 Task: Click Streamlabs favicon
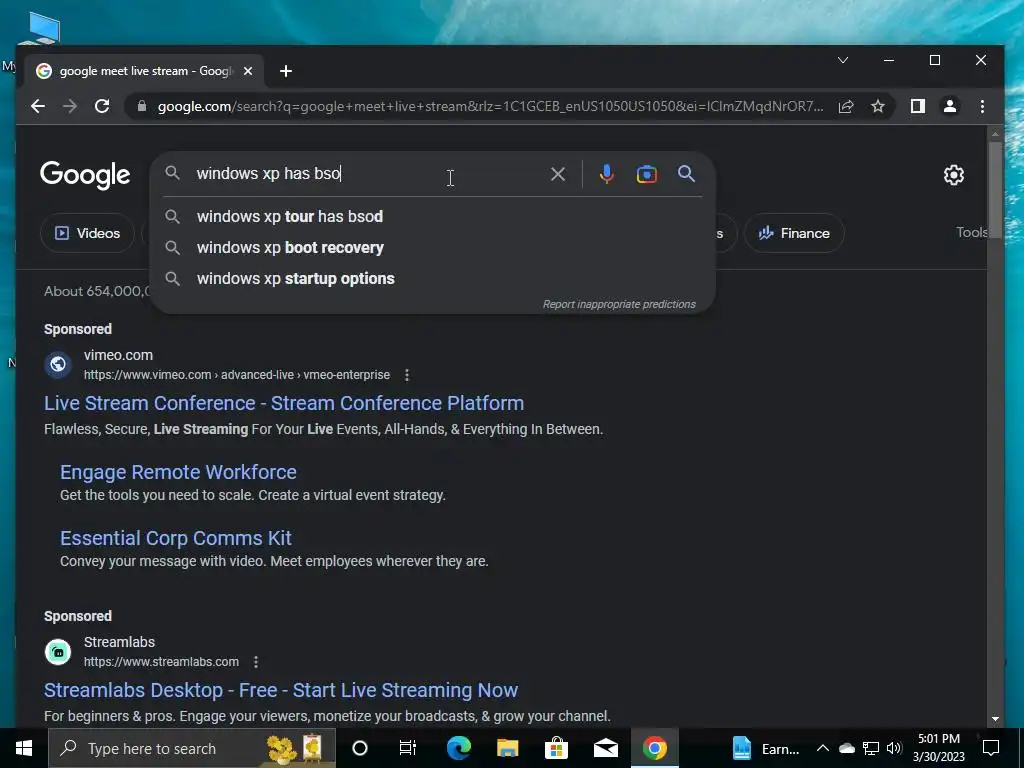click(58, 652)
